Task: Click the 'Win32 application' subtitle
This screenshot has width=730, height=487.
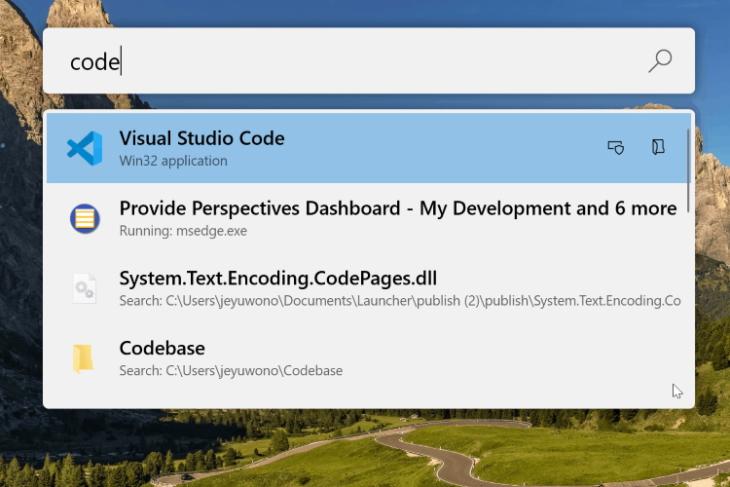Action: point(173,161)
